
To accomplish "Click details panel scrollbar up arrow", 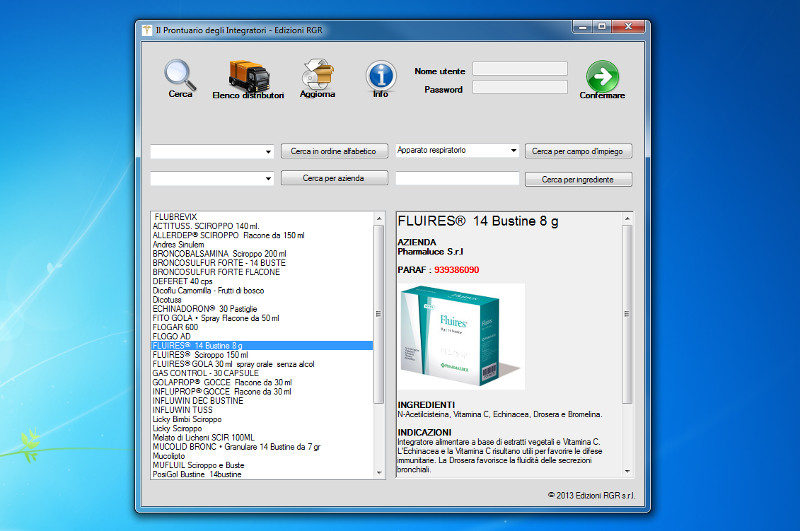I will coord(628,218).
